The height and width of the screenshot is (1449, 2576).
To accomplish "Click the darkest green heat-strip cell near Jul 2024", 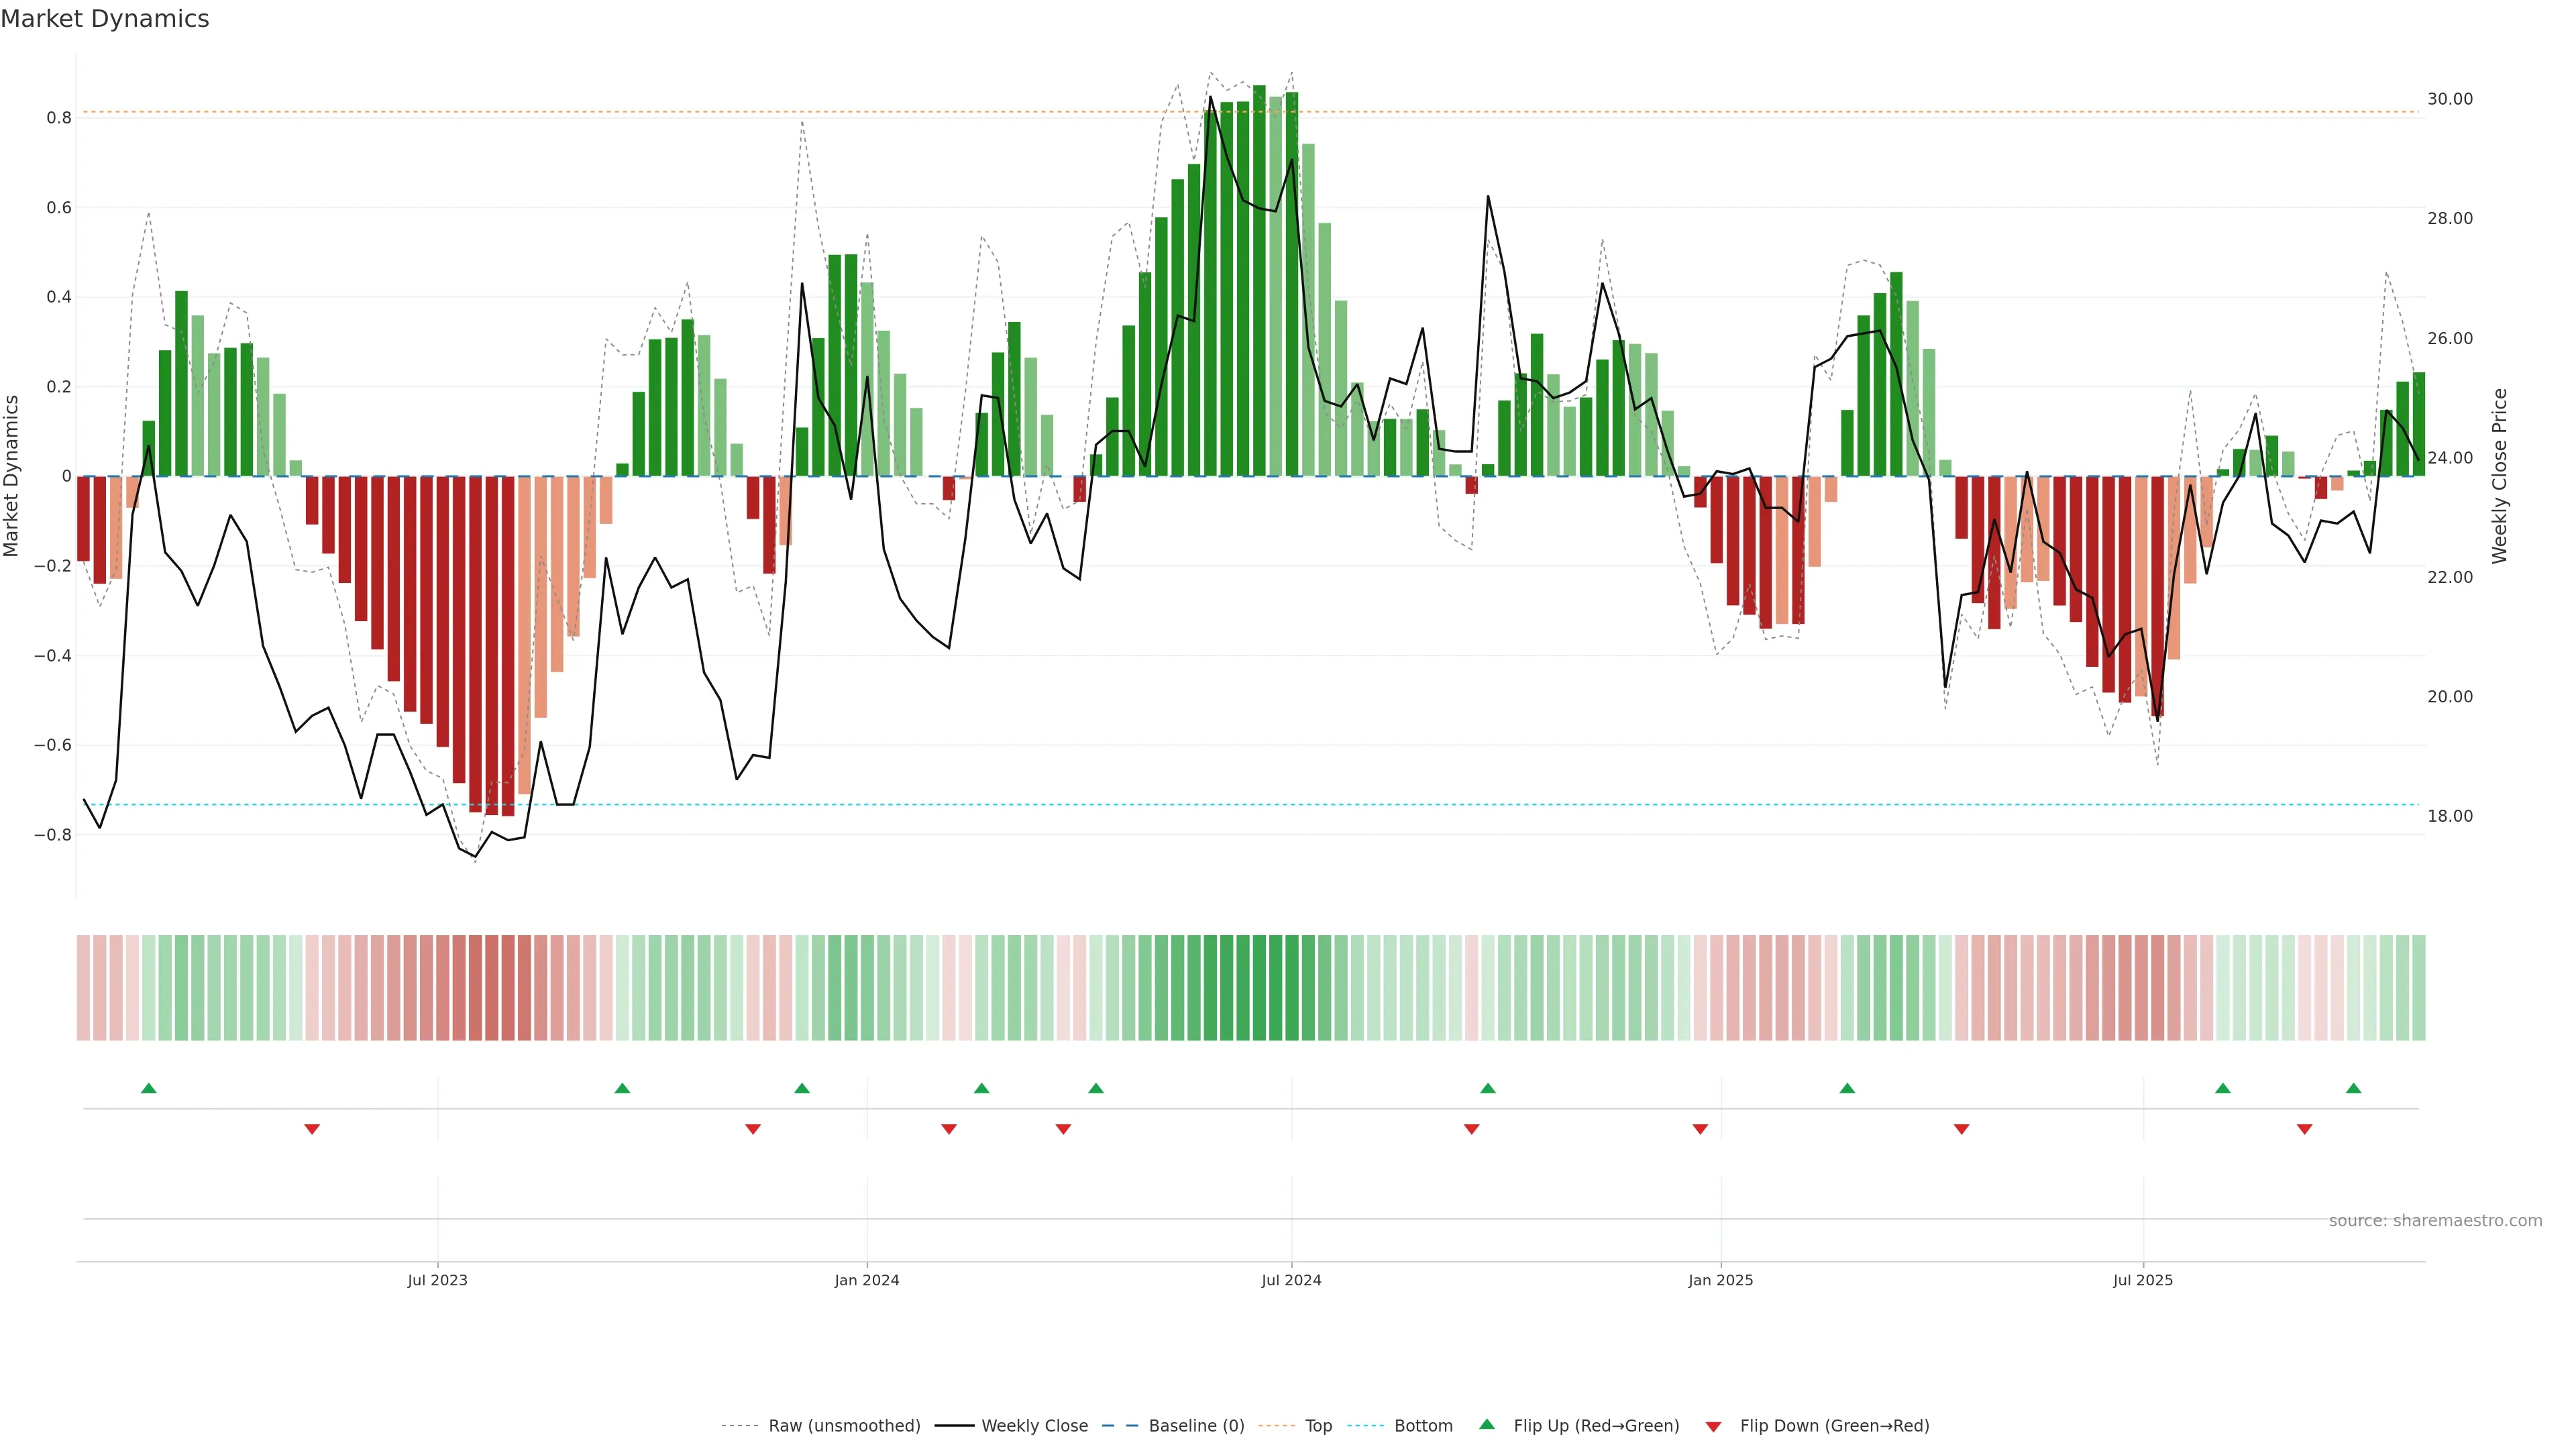I will pos(1259,988).
